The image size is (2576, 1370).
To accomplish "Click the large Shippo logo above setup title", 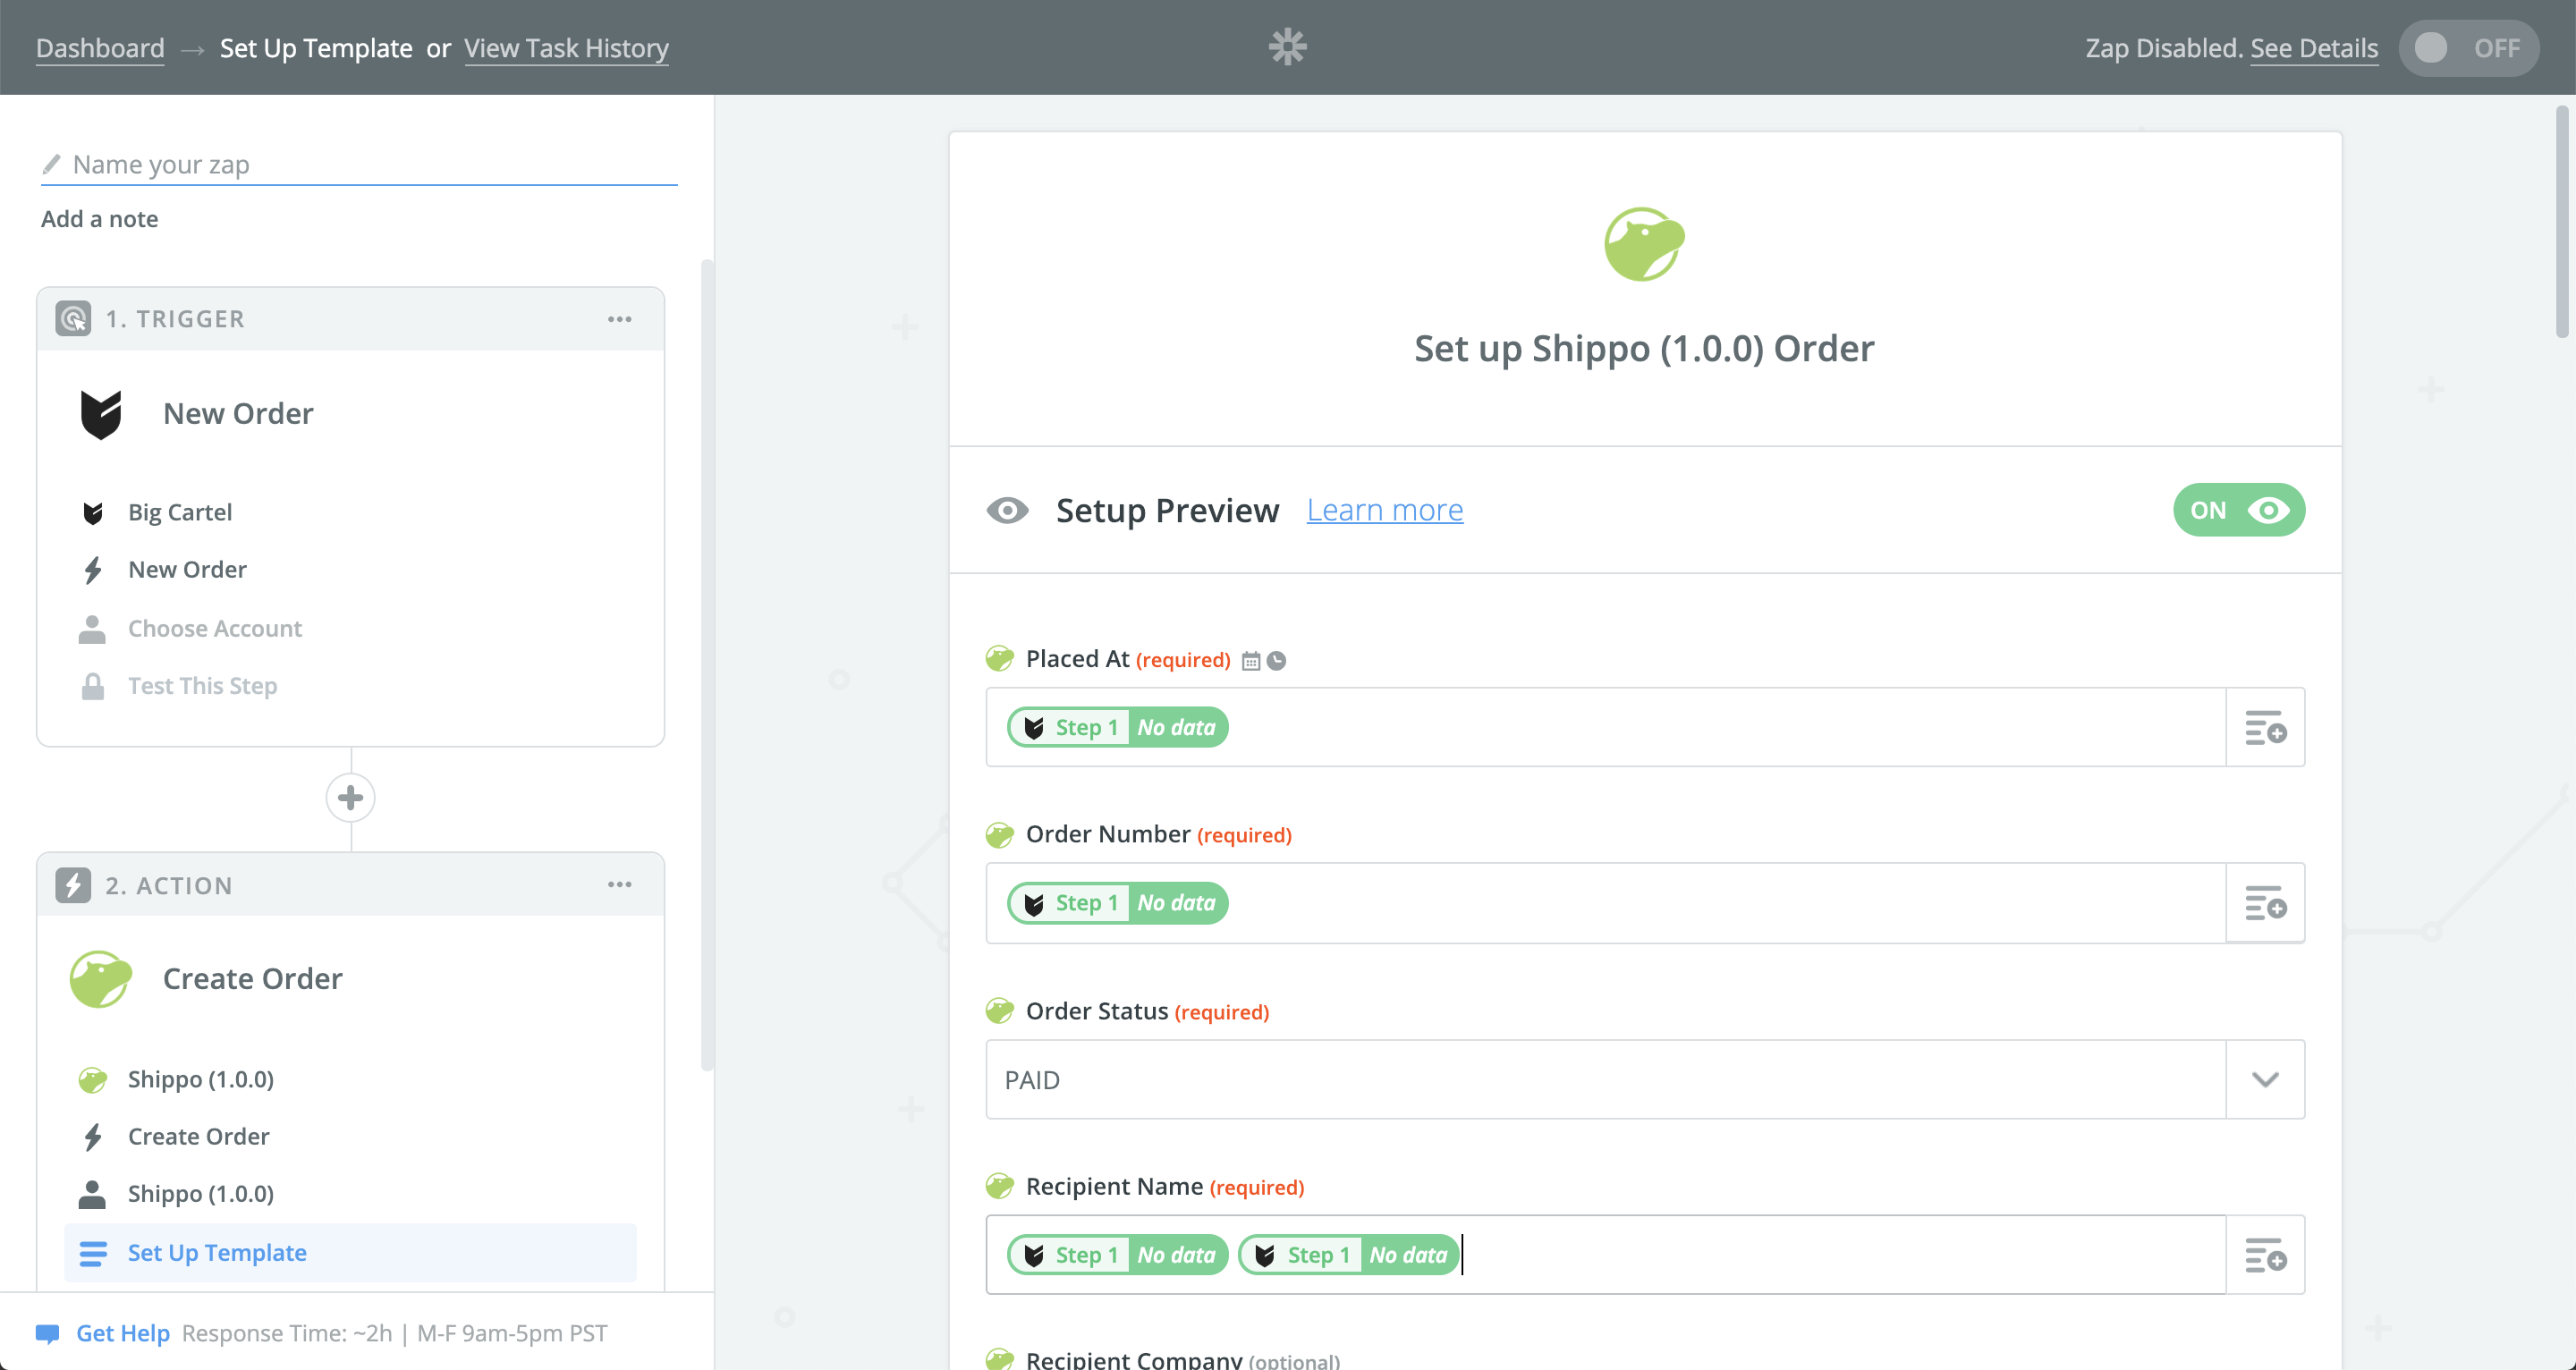I will click(x=1644, y=243).
